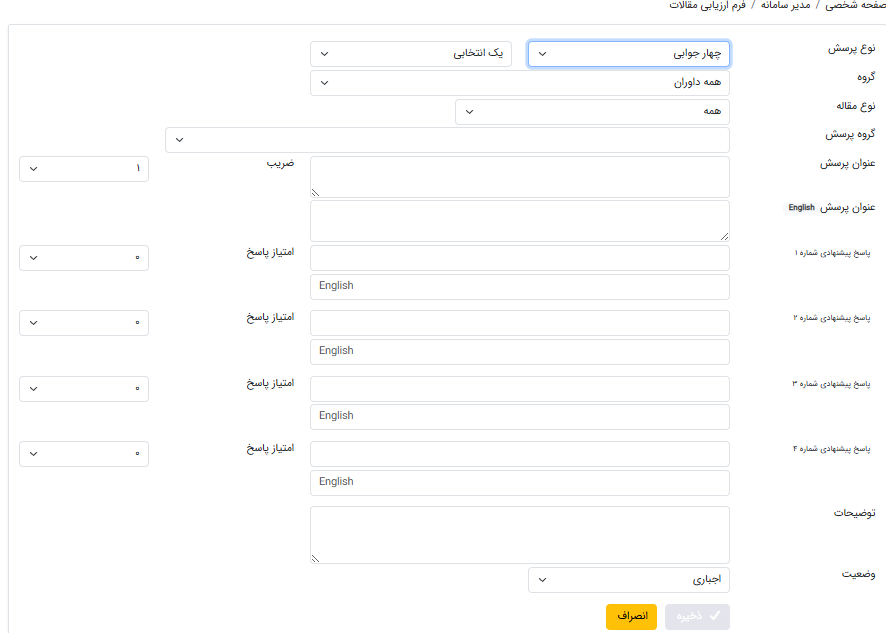Click the عنوان پرسش text area
The height and width of the screenshot is (633, 886).
pyautogui.click(x=519, y=177)
